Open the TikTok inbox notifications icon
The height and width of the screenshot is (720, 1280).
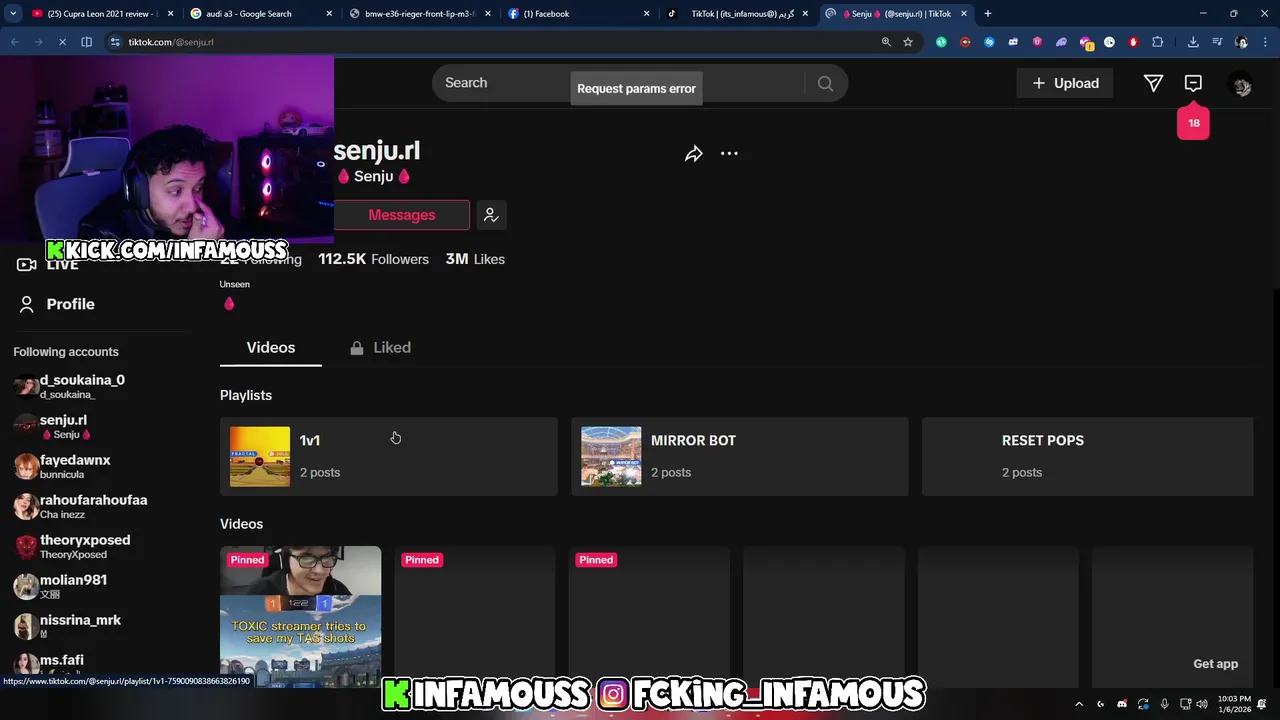pos(1193,83)
